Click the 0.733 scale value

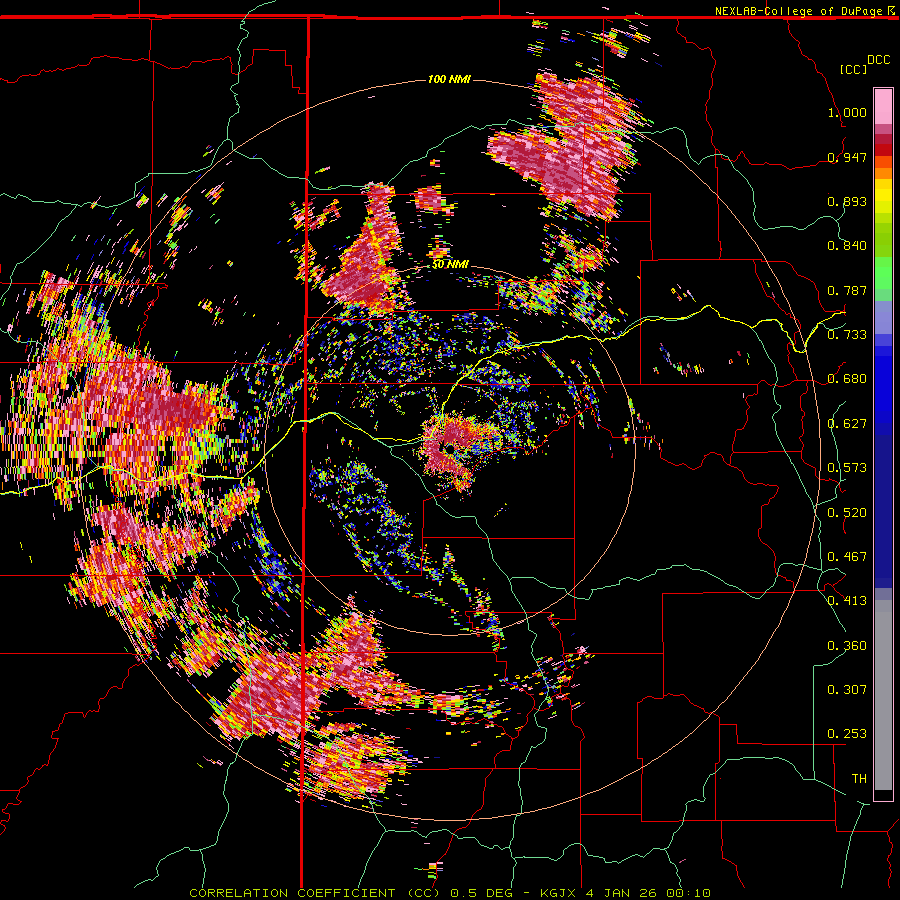847,335
